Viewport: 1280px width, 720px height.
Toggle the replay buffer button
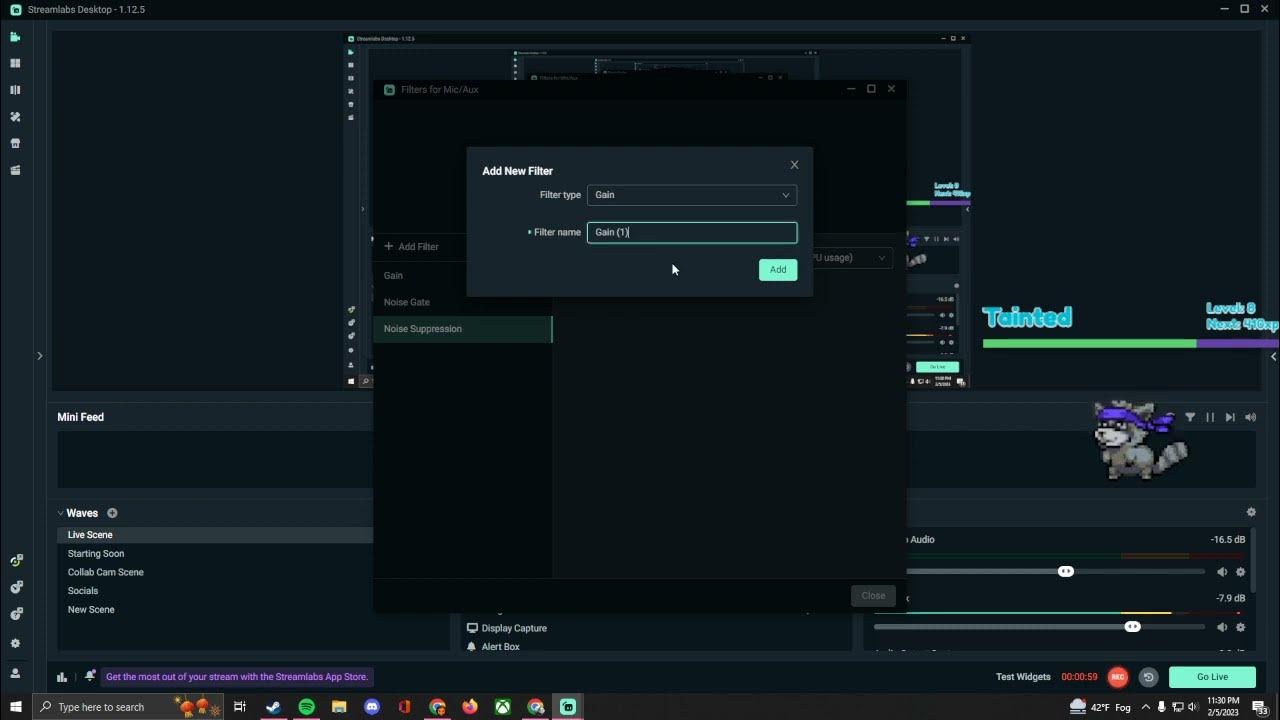point(1148,677)
